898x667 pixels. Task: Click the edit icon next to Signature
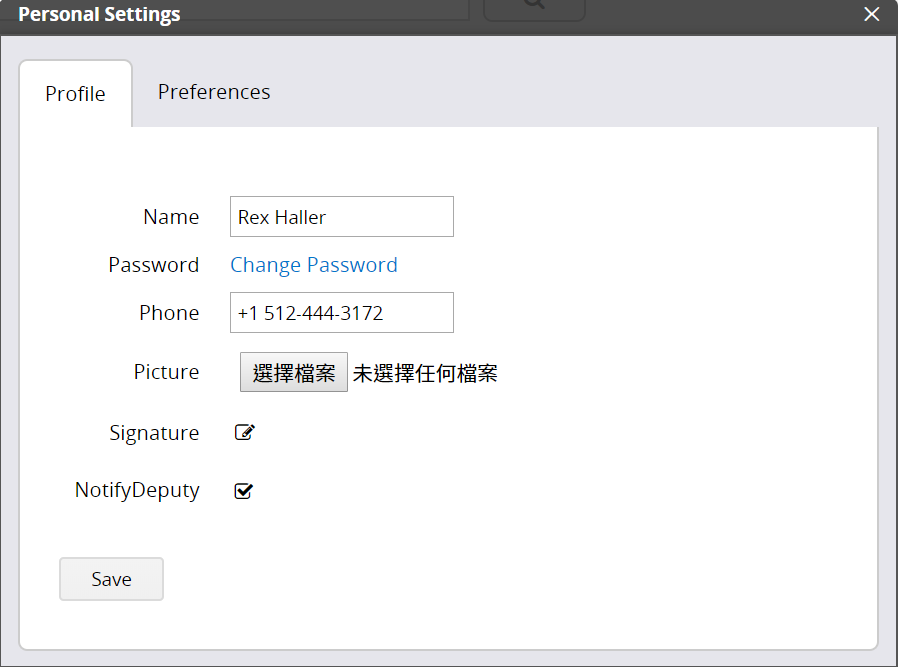click(x=243, y=432)
